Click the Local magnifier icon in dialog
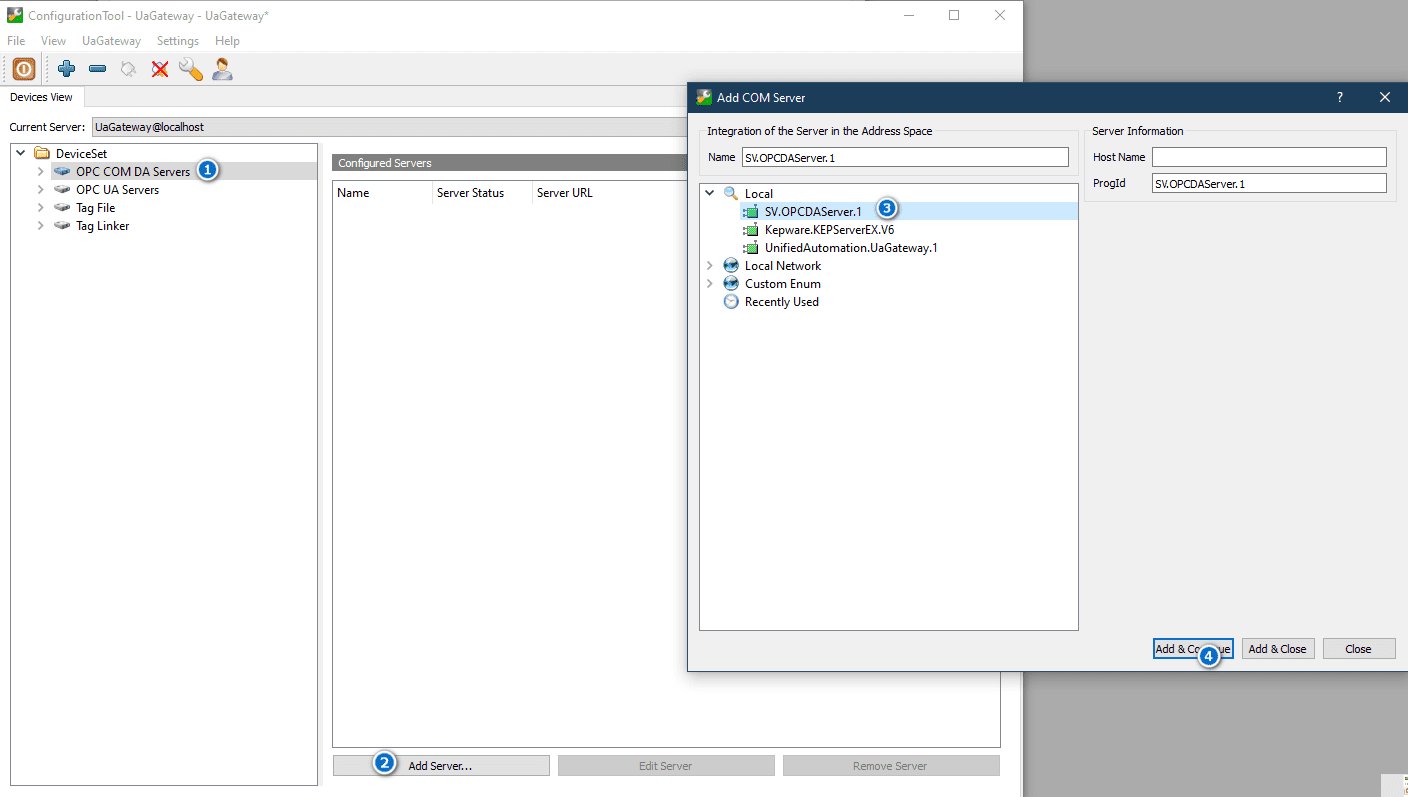This screenshot has height=797, width=1408. (x=731, y=194)
